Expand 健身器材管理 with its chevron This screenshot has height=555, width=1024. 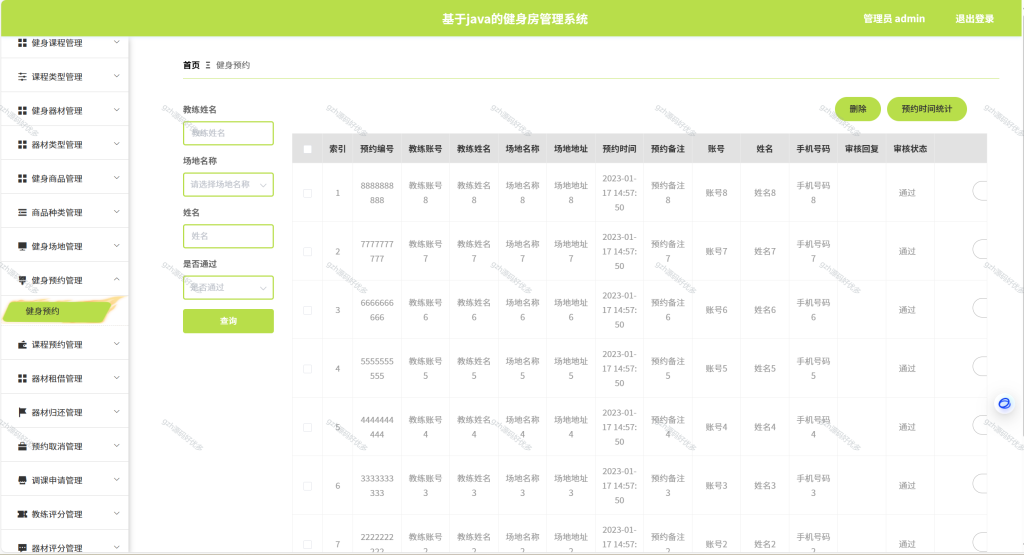coord(117,110)
